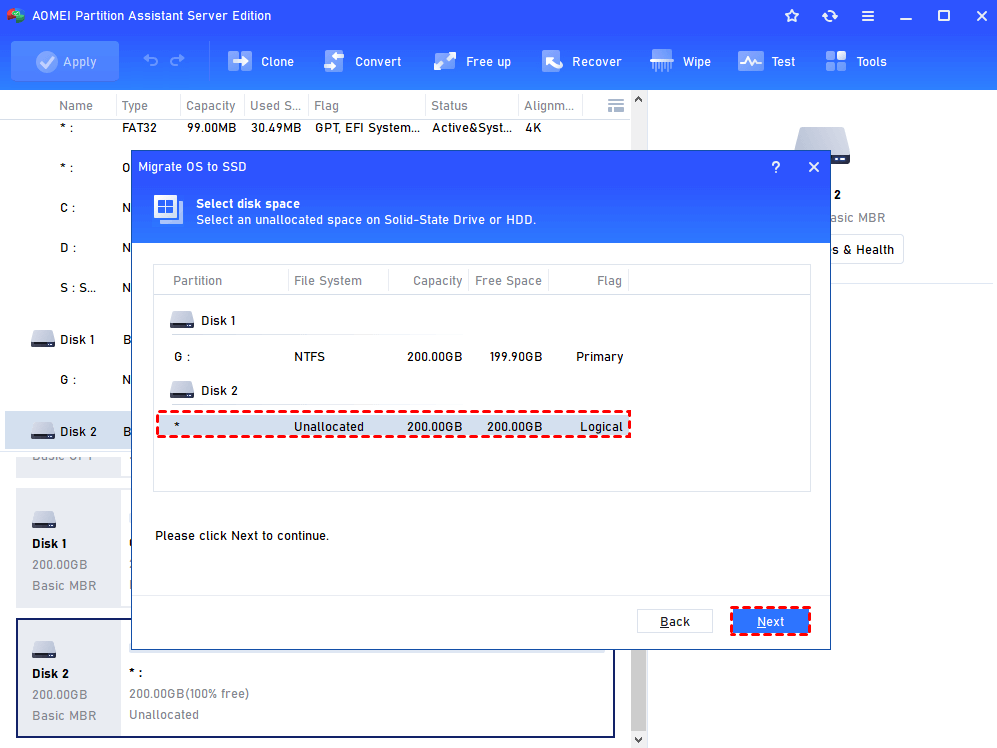Open the Recover tool
The height and width of the screenshot is (748, 997).
click(581, 62)
